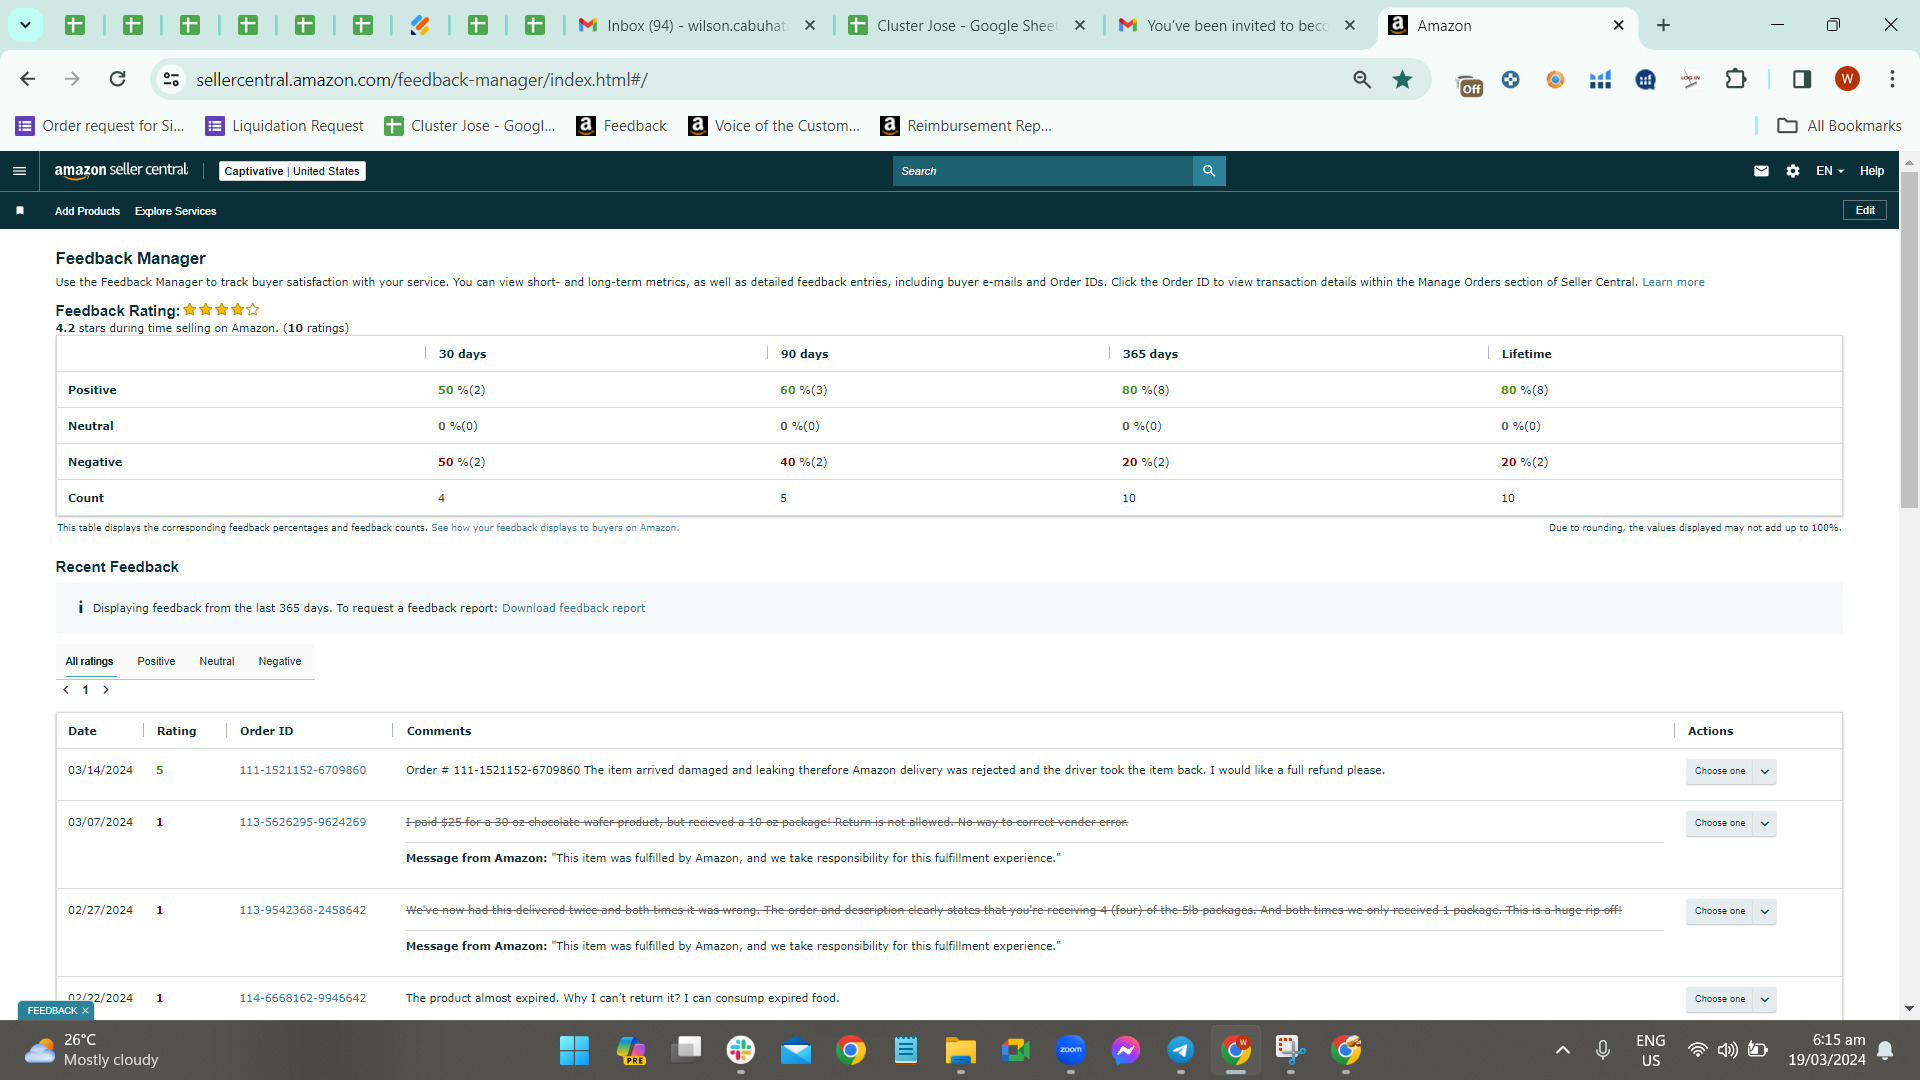The height and width of the screenshot is (1080, 1920).
Task: Click the Amazon Seller Central logo
Action: click(121, 171)
